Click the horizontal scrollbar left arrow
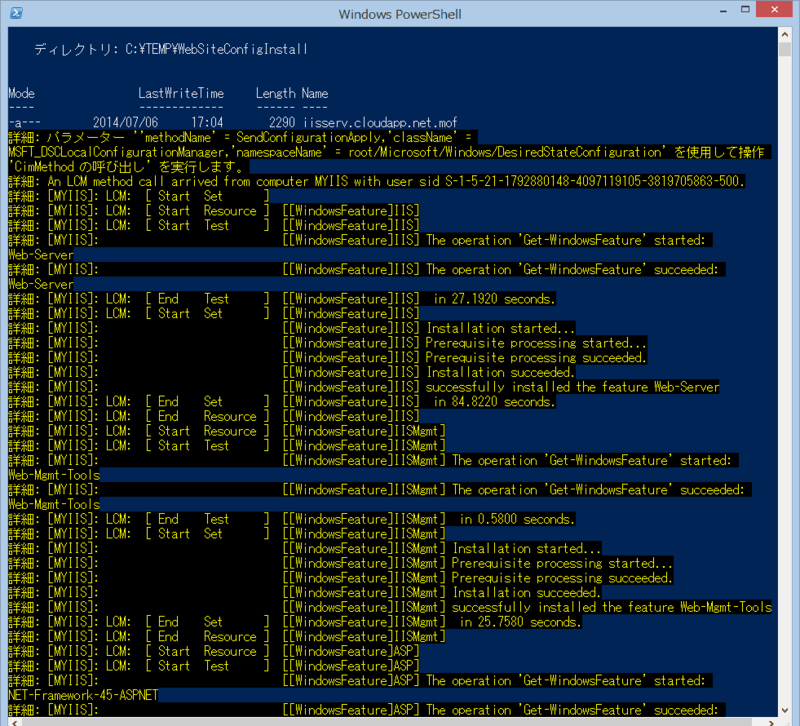Image resolution: width=800 pixels, height=726 pixels. click(14, 722)
